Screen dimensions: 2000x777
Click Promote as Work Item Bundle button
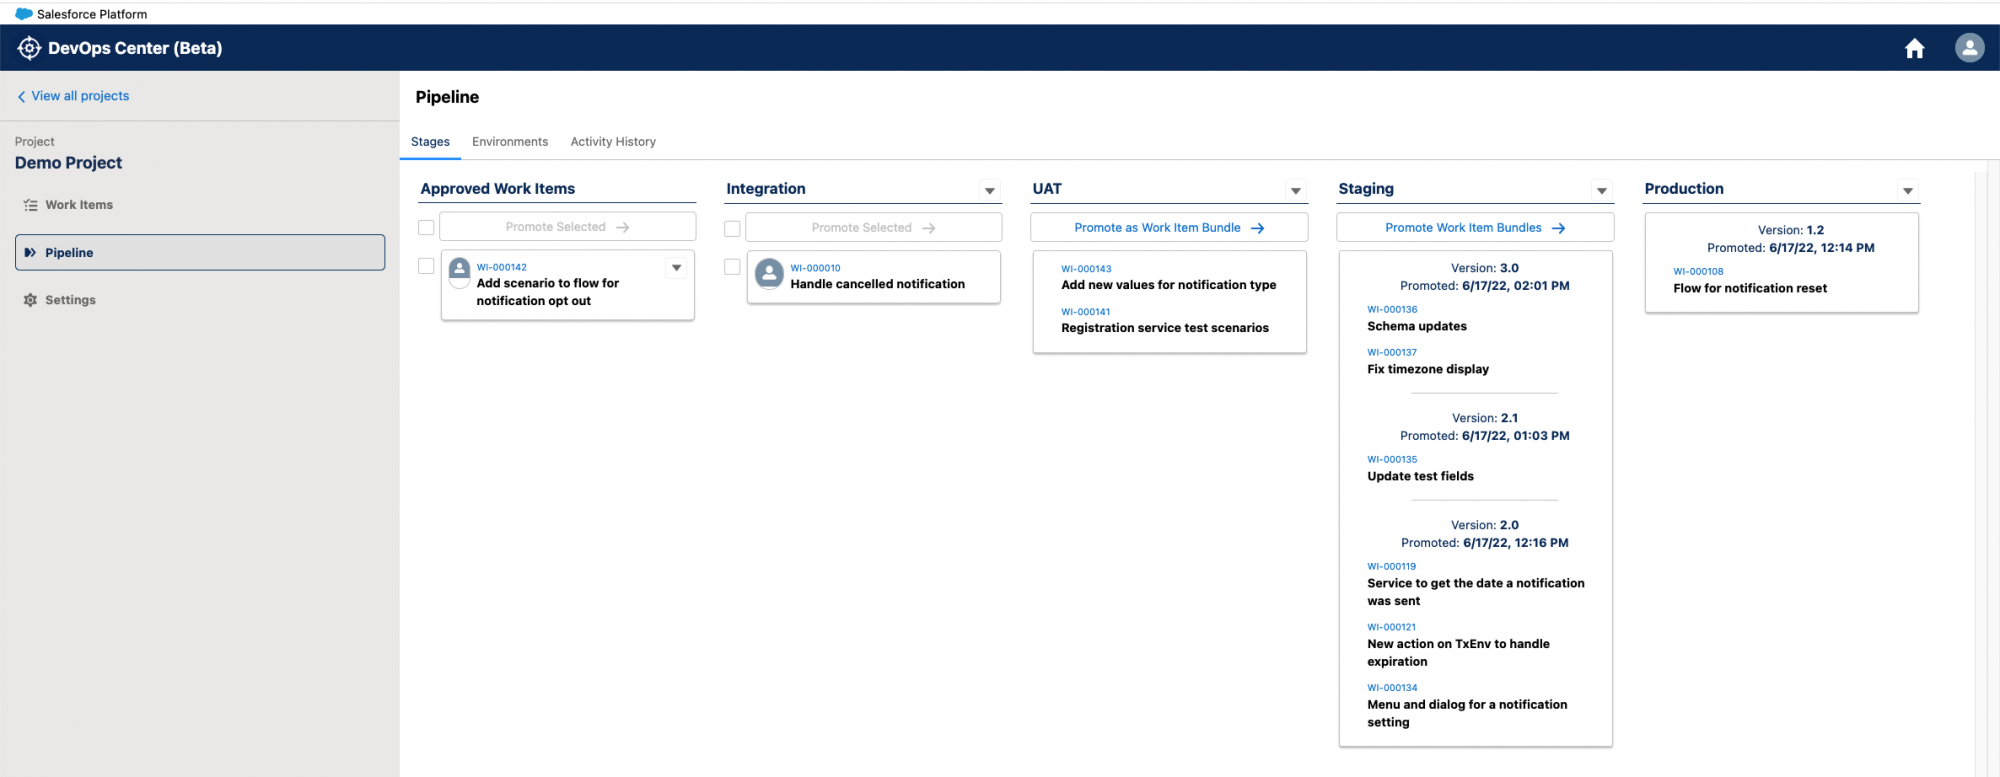pyautogui.click(x=1169, y=228)
